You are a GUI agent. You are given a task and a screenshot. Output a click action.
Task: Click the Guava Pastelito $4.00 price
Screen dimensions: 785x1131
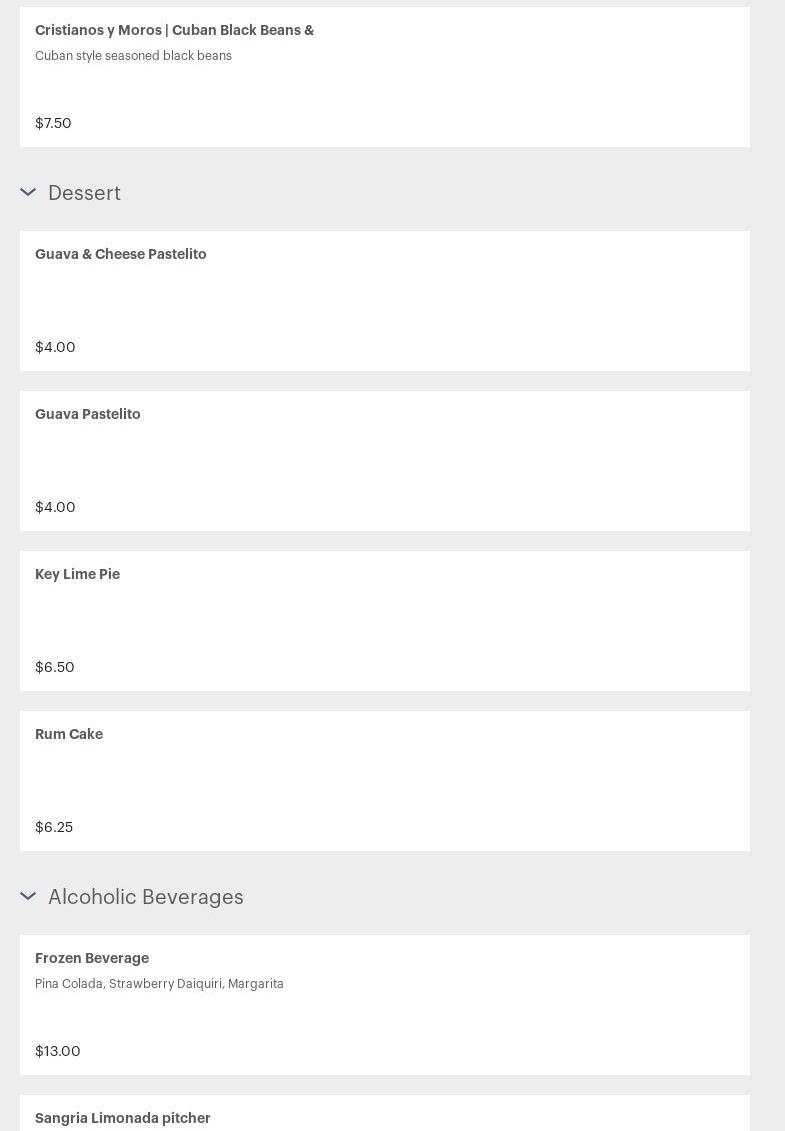pyautogui.click(x=55, y=507)
